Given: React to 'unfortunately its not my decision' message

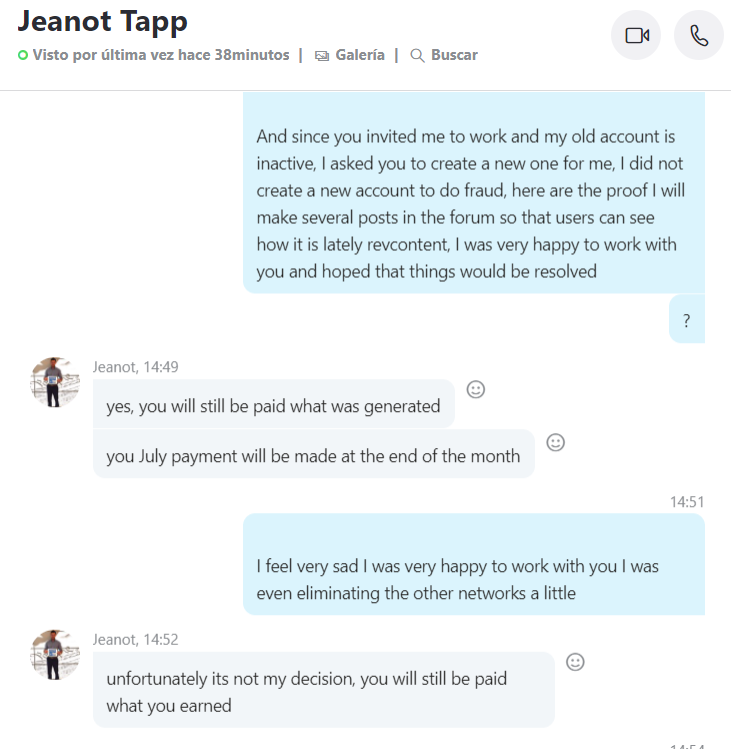Looking at the screenshot, I should click(x=575, y=662).
